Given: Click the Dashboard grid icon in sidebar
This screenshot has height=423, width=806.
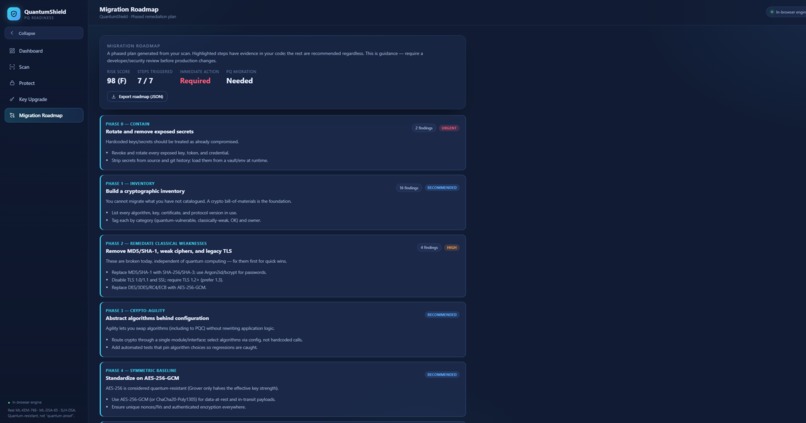Looking at the screenshot, I should pos(12,51).
